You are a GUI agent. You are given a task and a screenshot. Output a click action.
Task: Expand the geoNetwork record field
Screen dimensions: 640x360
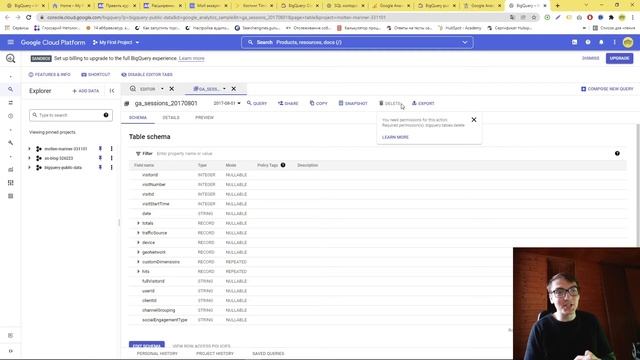point(138,252)
